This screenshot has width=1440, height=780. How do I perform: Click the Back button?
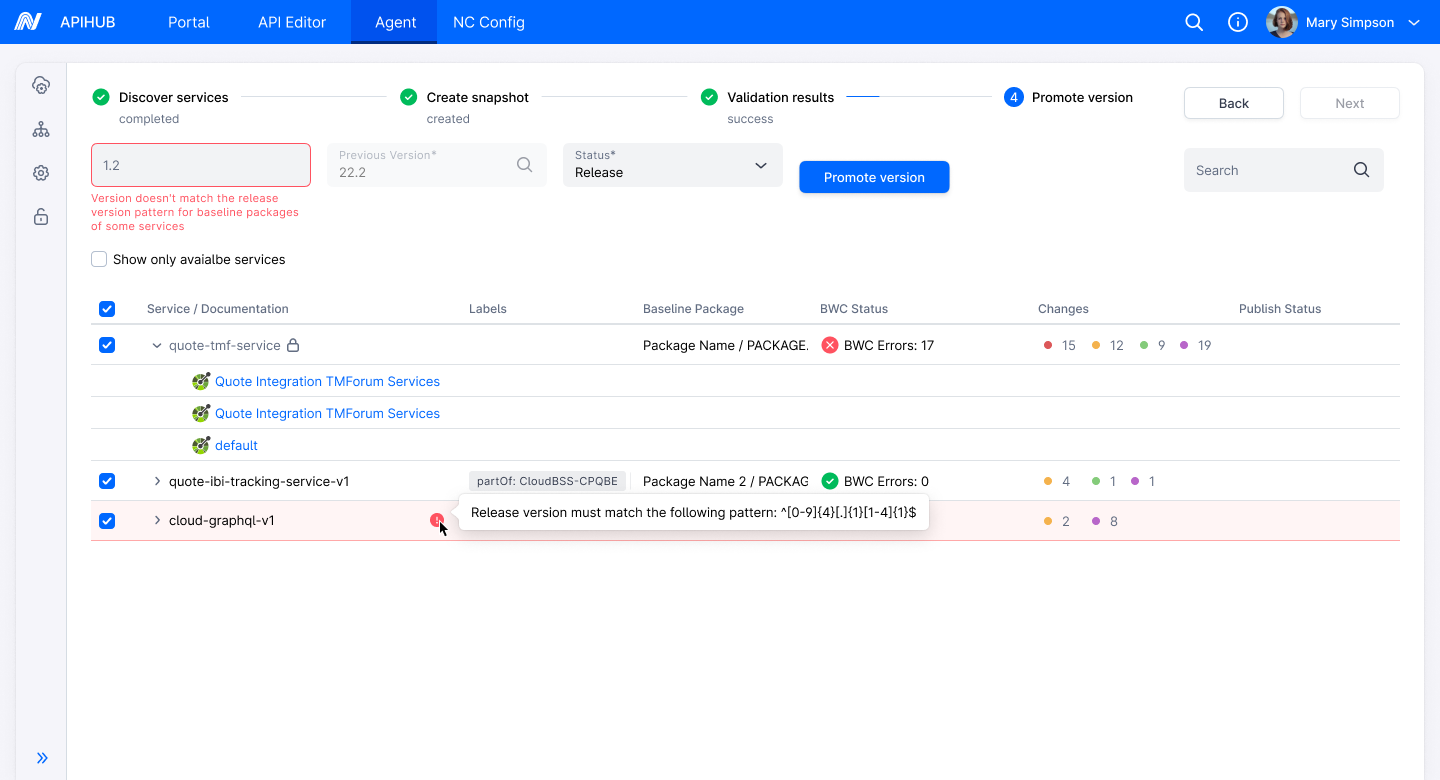pyautogui.click(x=1234, y=103)
